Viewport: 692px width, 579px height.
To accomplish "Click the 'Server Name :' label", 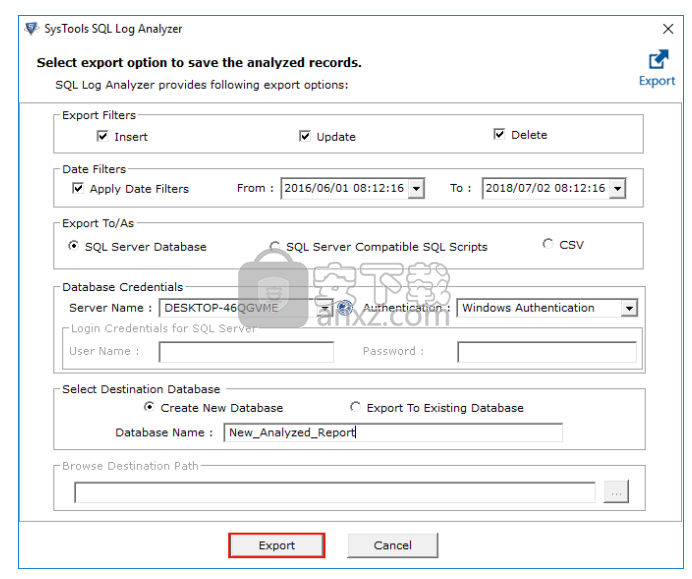I will pyautogui.click(x=110, y=308).
